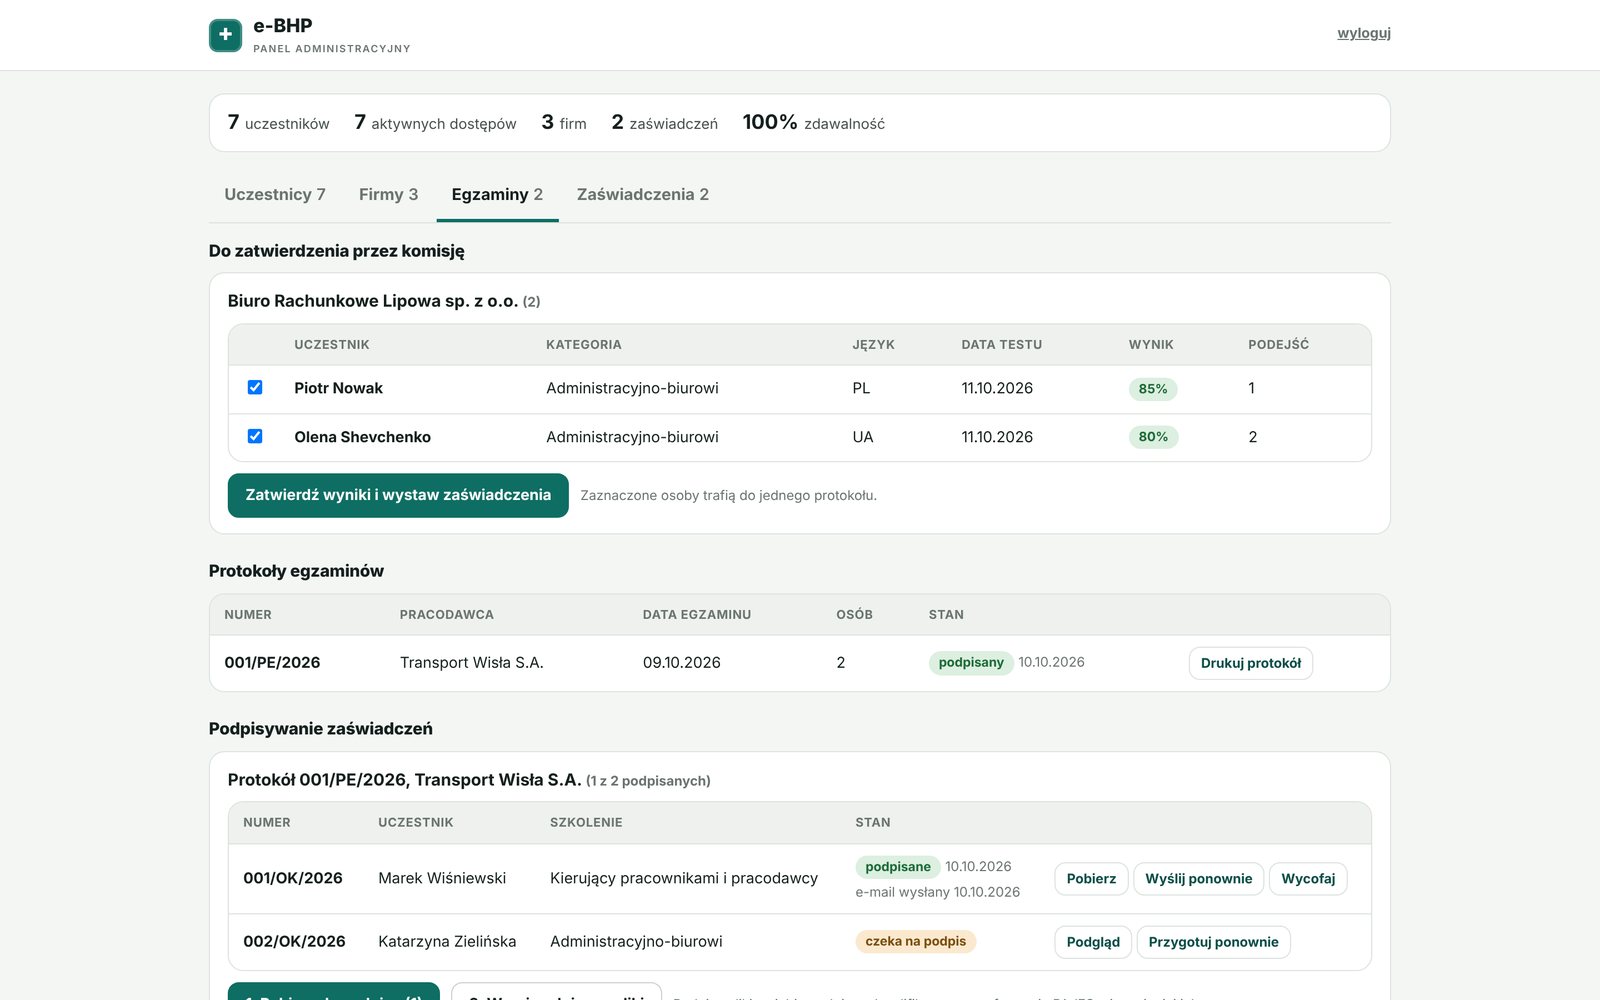1600x1000 pixels.
Task: Click the 100% zdawalność statistic
Action: pos(813,122)
